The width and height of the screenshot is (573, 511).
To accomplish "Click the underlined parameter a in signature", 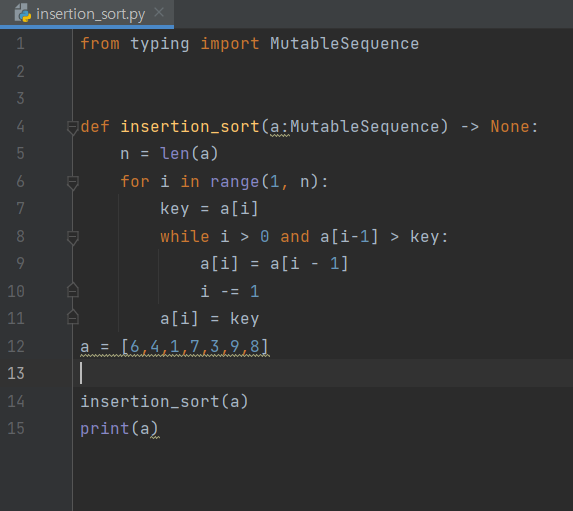I will (274, 127).
